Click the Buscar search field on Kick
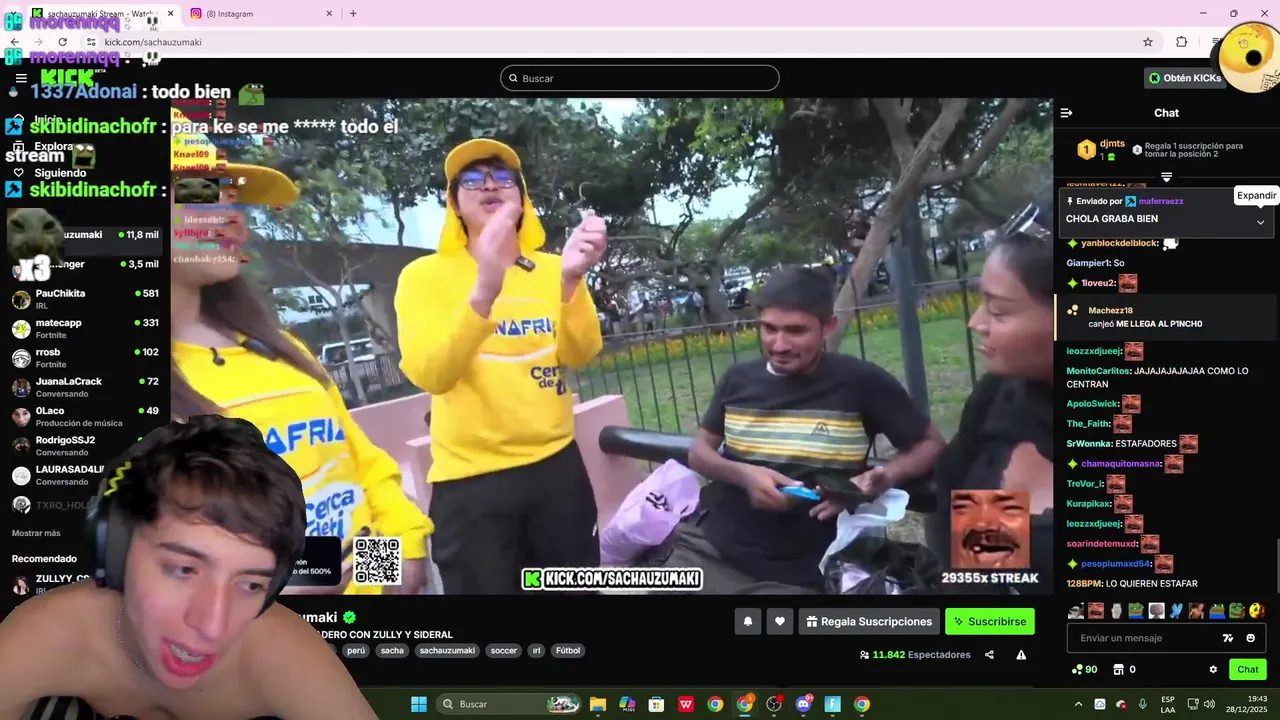 tap(640, 78)
